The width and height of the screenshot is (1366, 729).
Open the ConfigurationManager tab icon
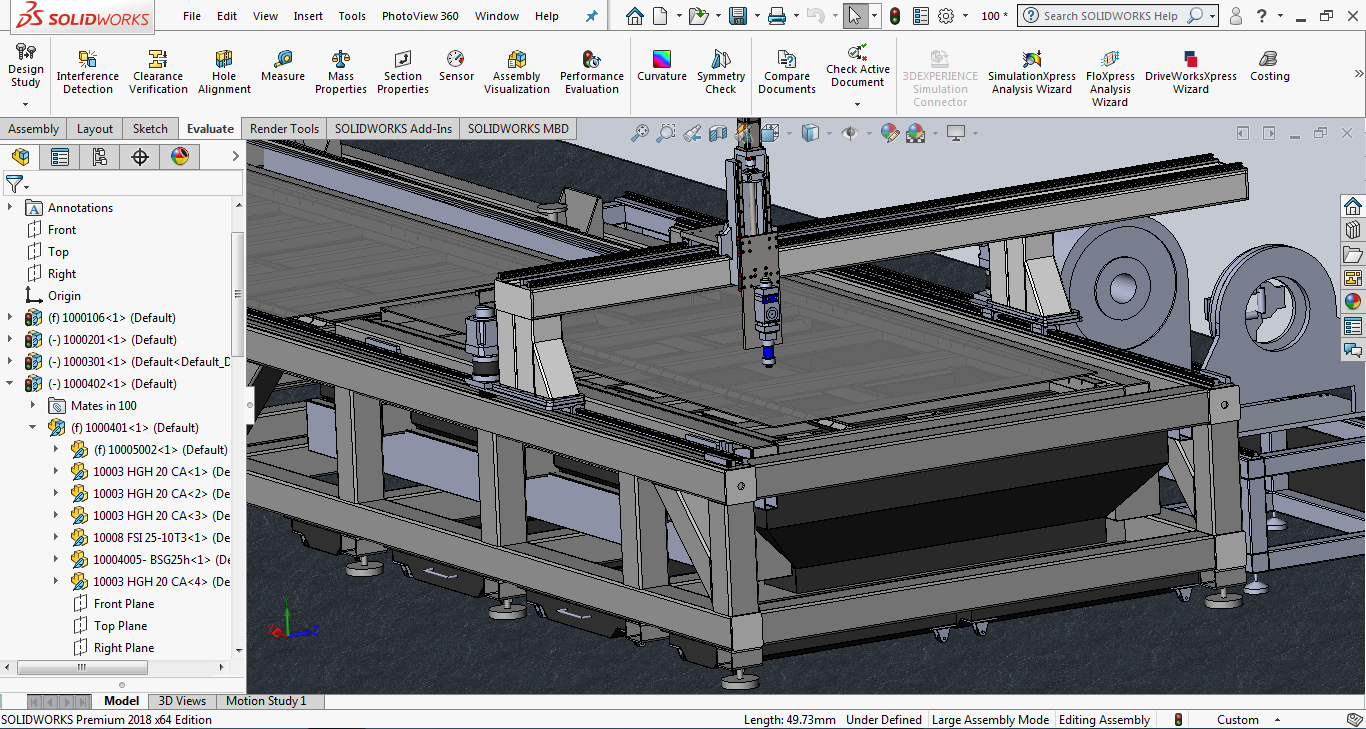tap(99, 156)
